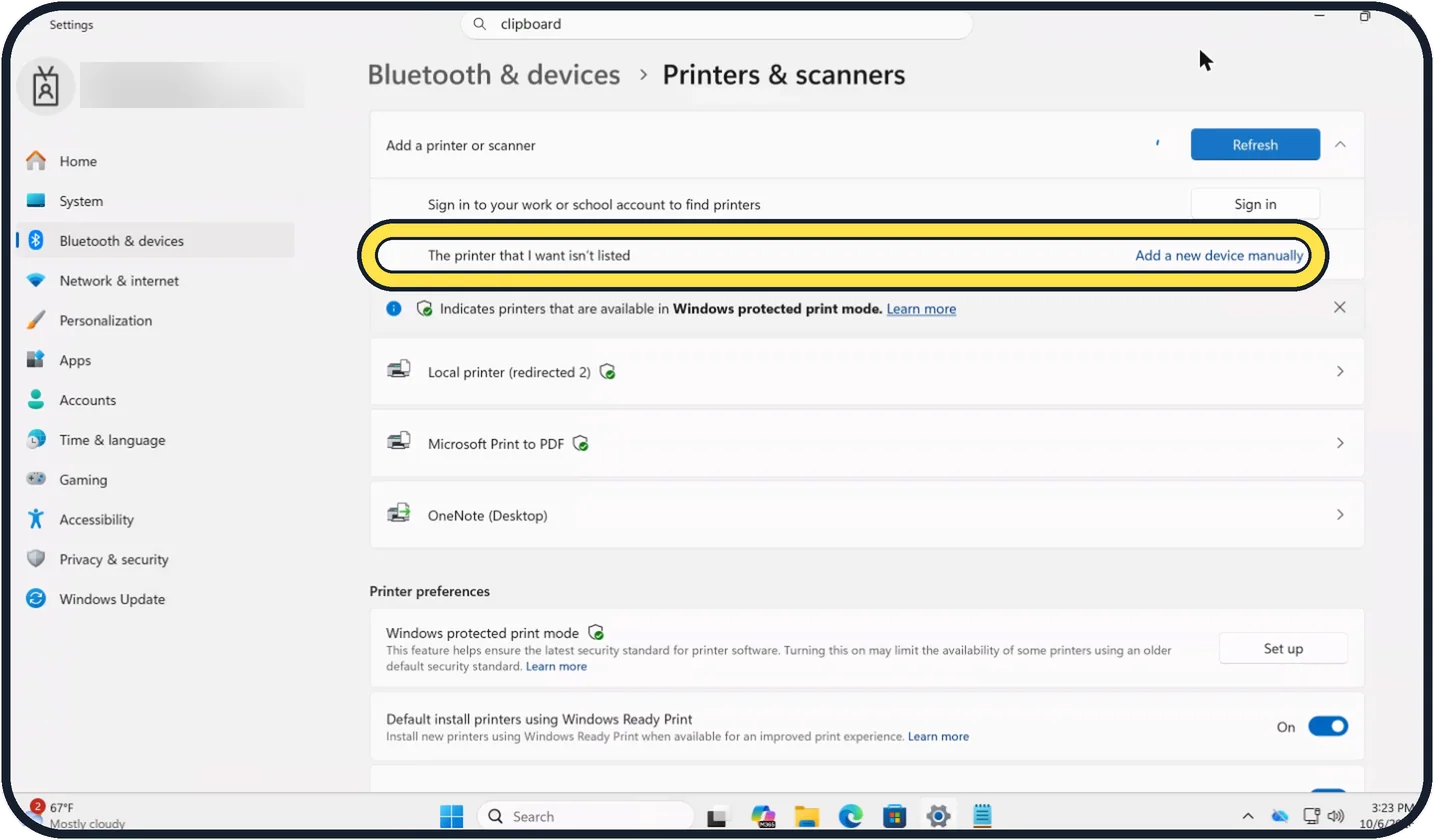Toggle Default install printers using Windows Ready Print

point(1328,727)
